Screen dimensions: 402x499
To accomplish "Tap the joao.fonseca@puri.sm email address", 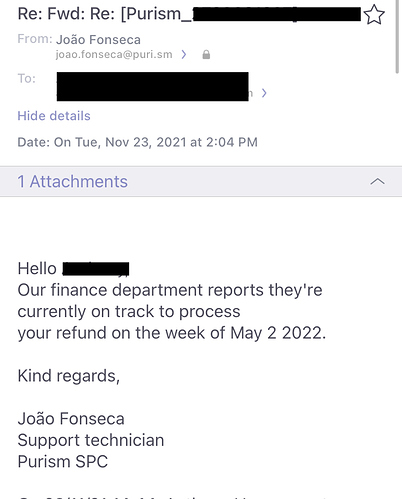I will 114,54.
